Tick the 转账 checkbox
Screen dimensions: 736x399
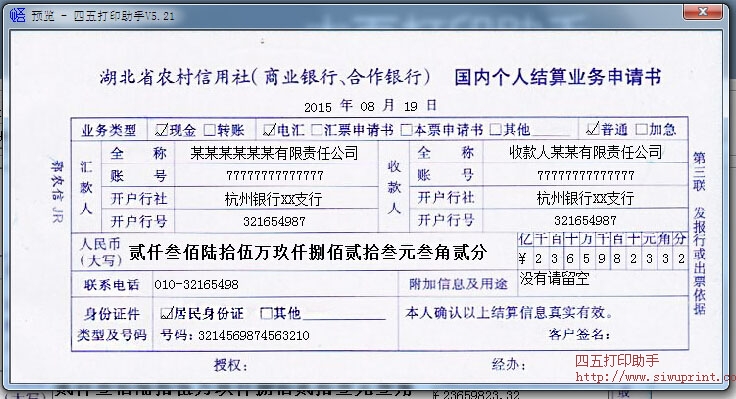209,130
